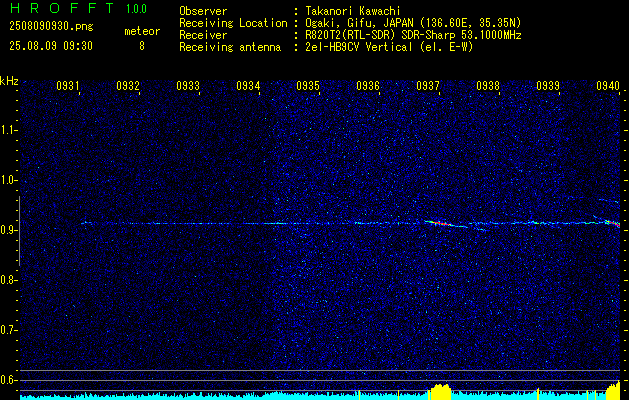The image size is (629, 400).
Task: Click the kHz axis unit label
Action: pos(9,81)
